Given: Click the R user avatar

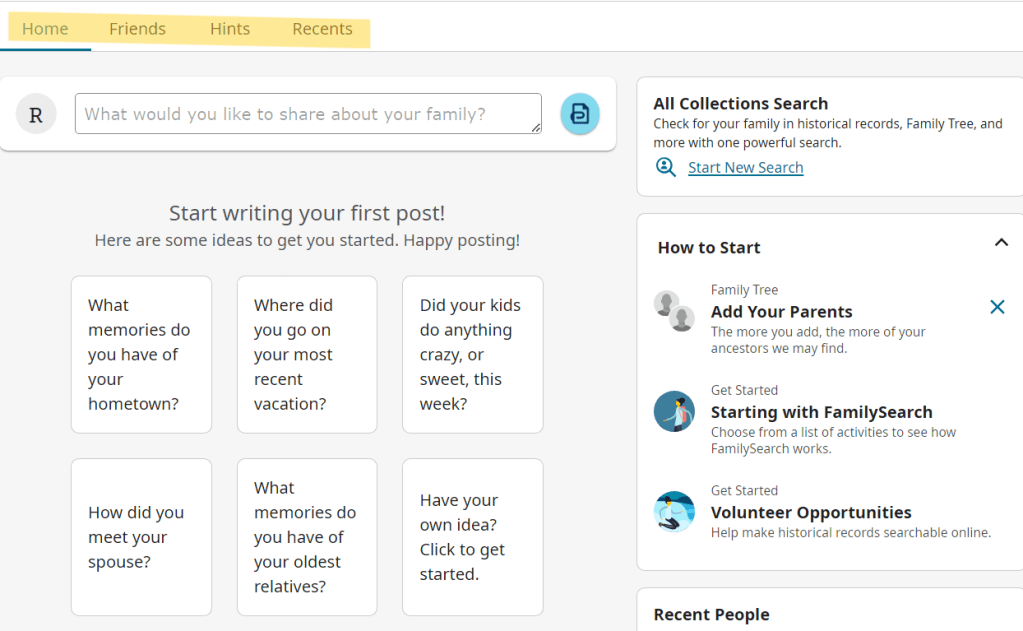Looking at the screenshot, I should point(36,114).
